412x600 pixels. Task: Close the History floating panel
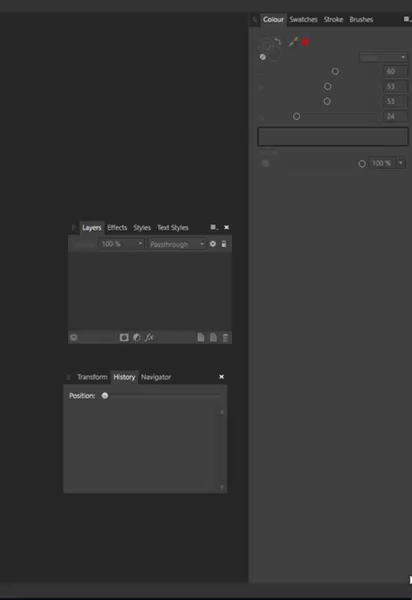coord(221,377)
